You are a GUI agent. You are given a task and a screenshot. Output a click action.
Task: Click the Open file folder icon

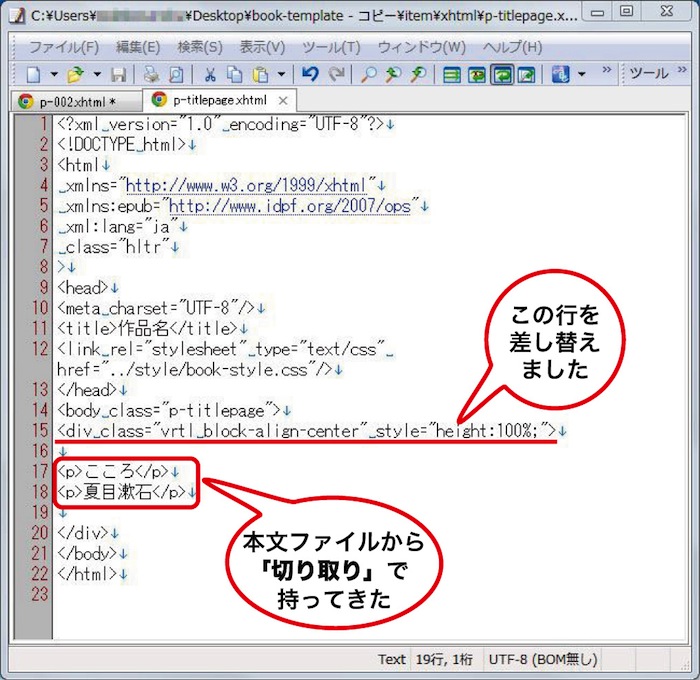(x=76, y=75)
